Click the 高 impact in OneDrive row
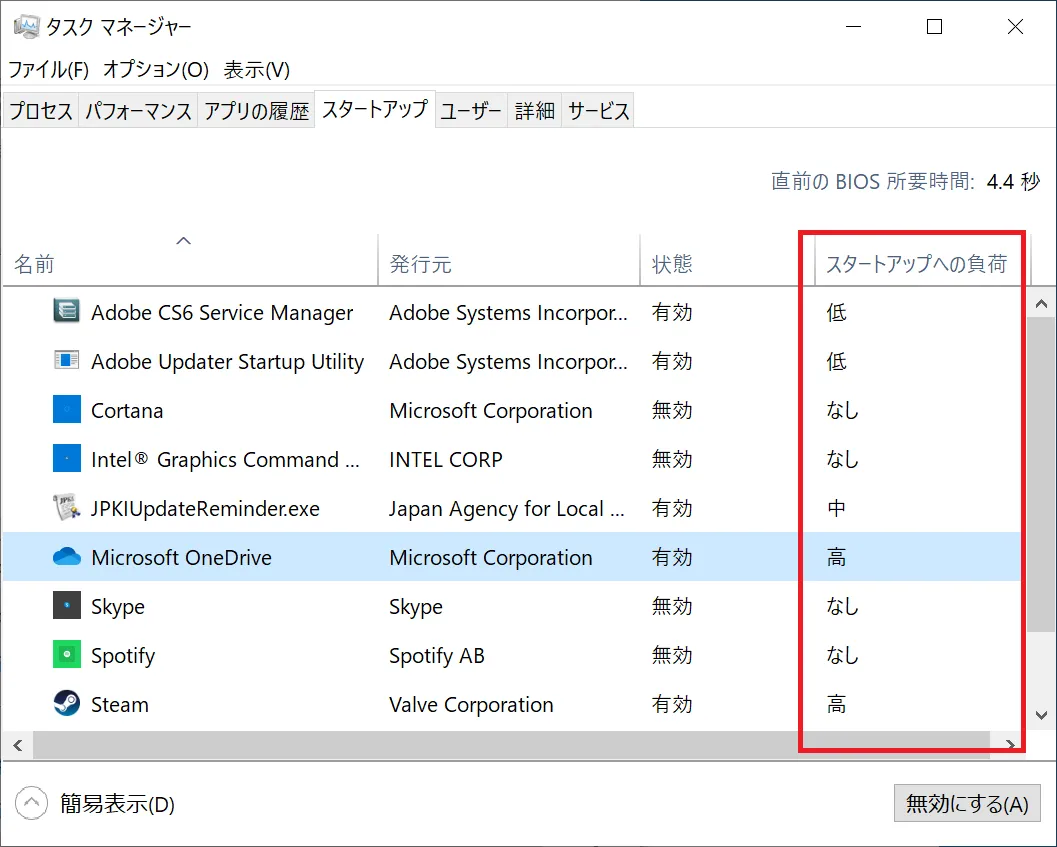 [836, 557]
